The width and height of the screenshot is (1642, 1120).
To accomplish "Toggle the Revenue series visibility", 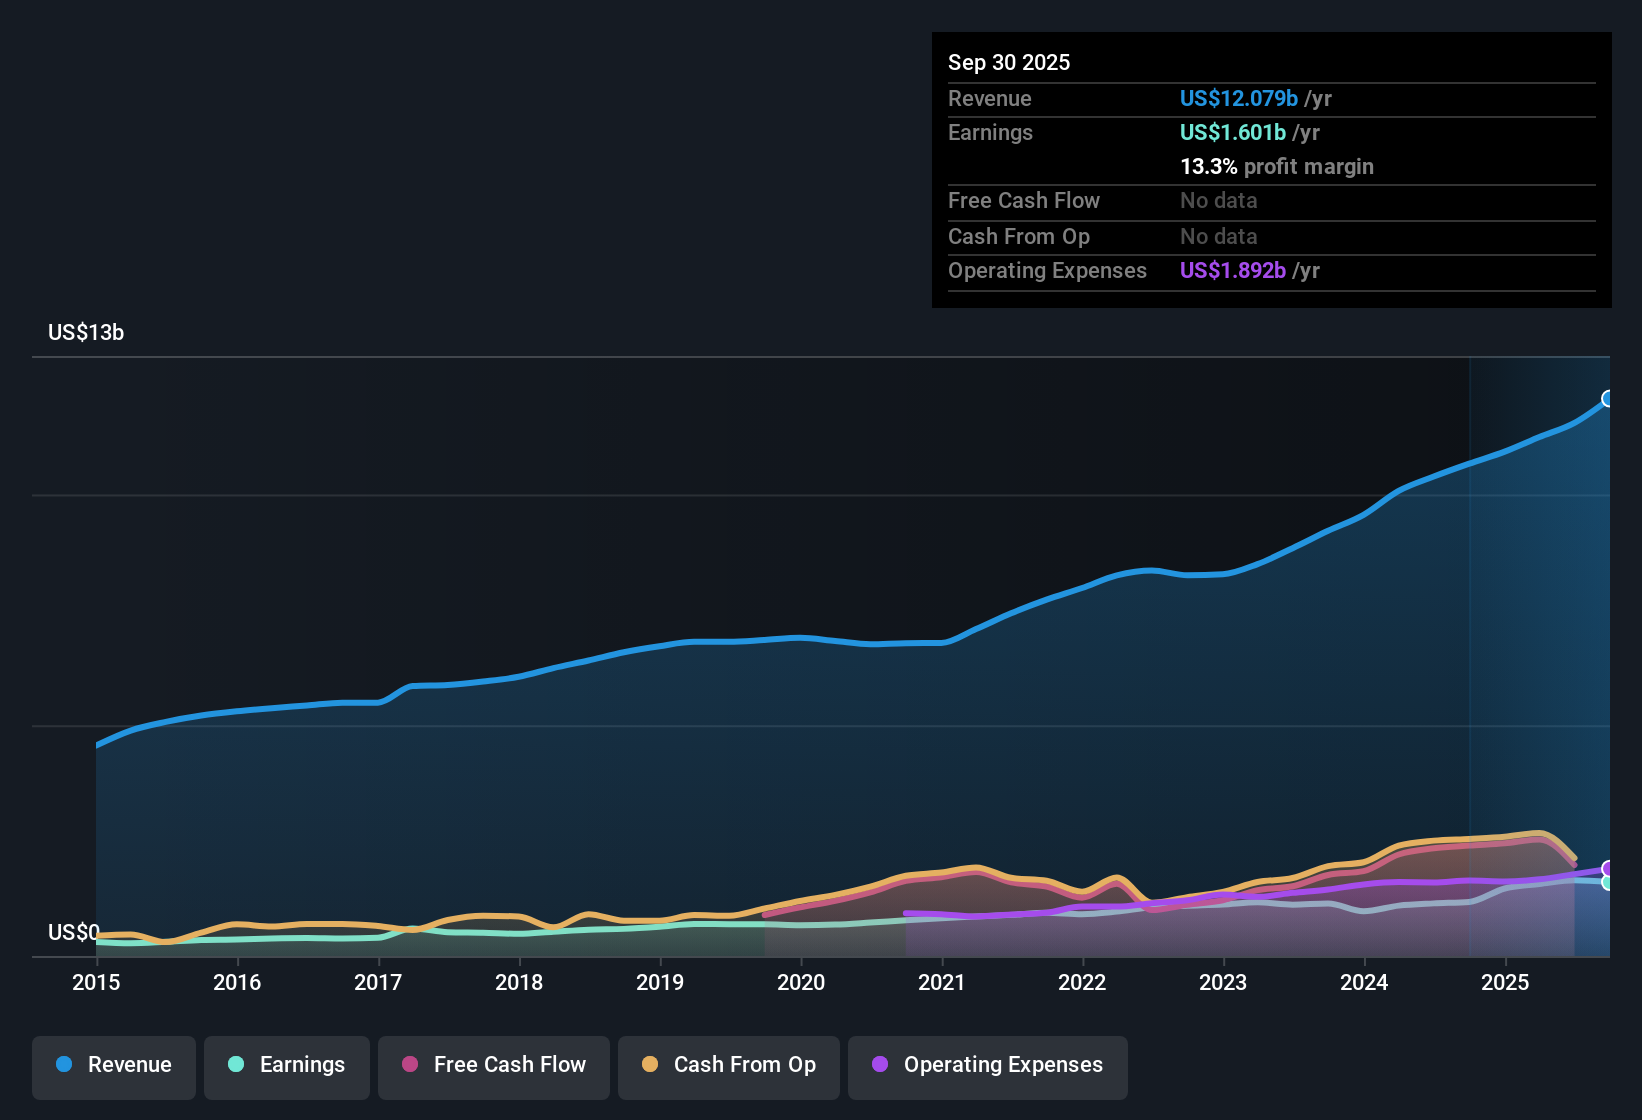I will tap(113, 1065).
